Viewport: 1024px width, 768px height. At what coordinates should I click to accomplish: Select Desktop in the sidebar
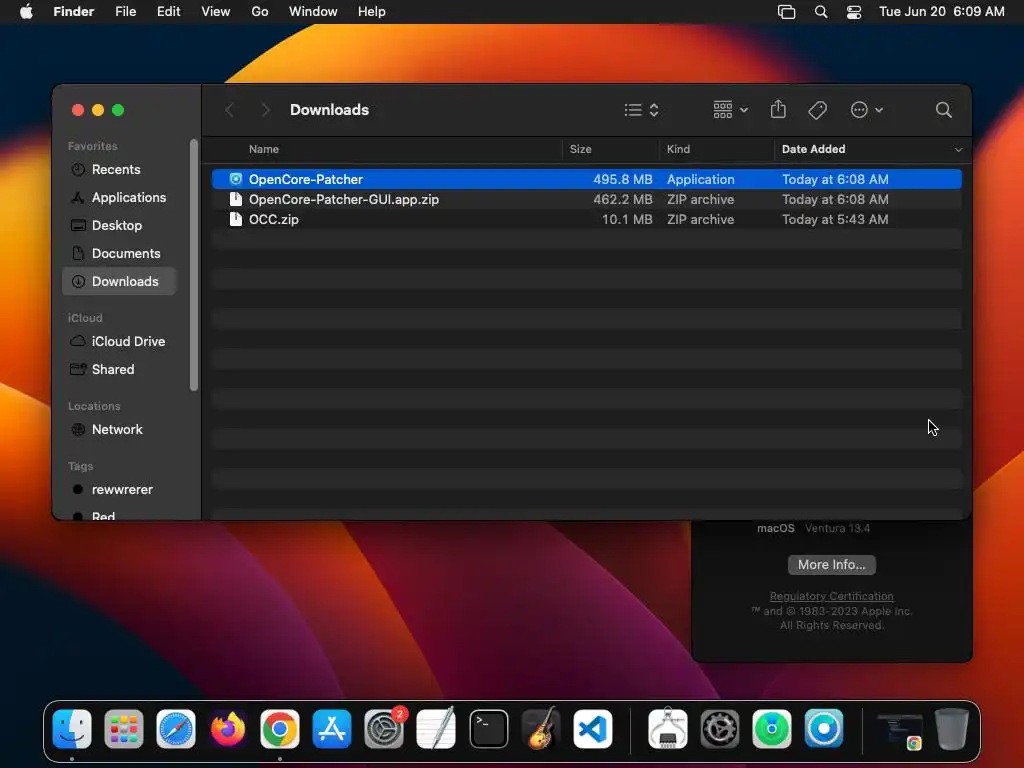(119, 225)
